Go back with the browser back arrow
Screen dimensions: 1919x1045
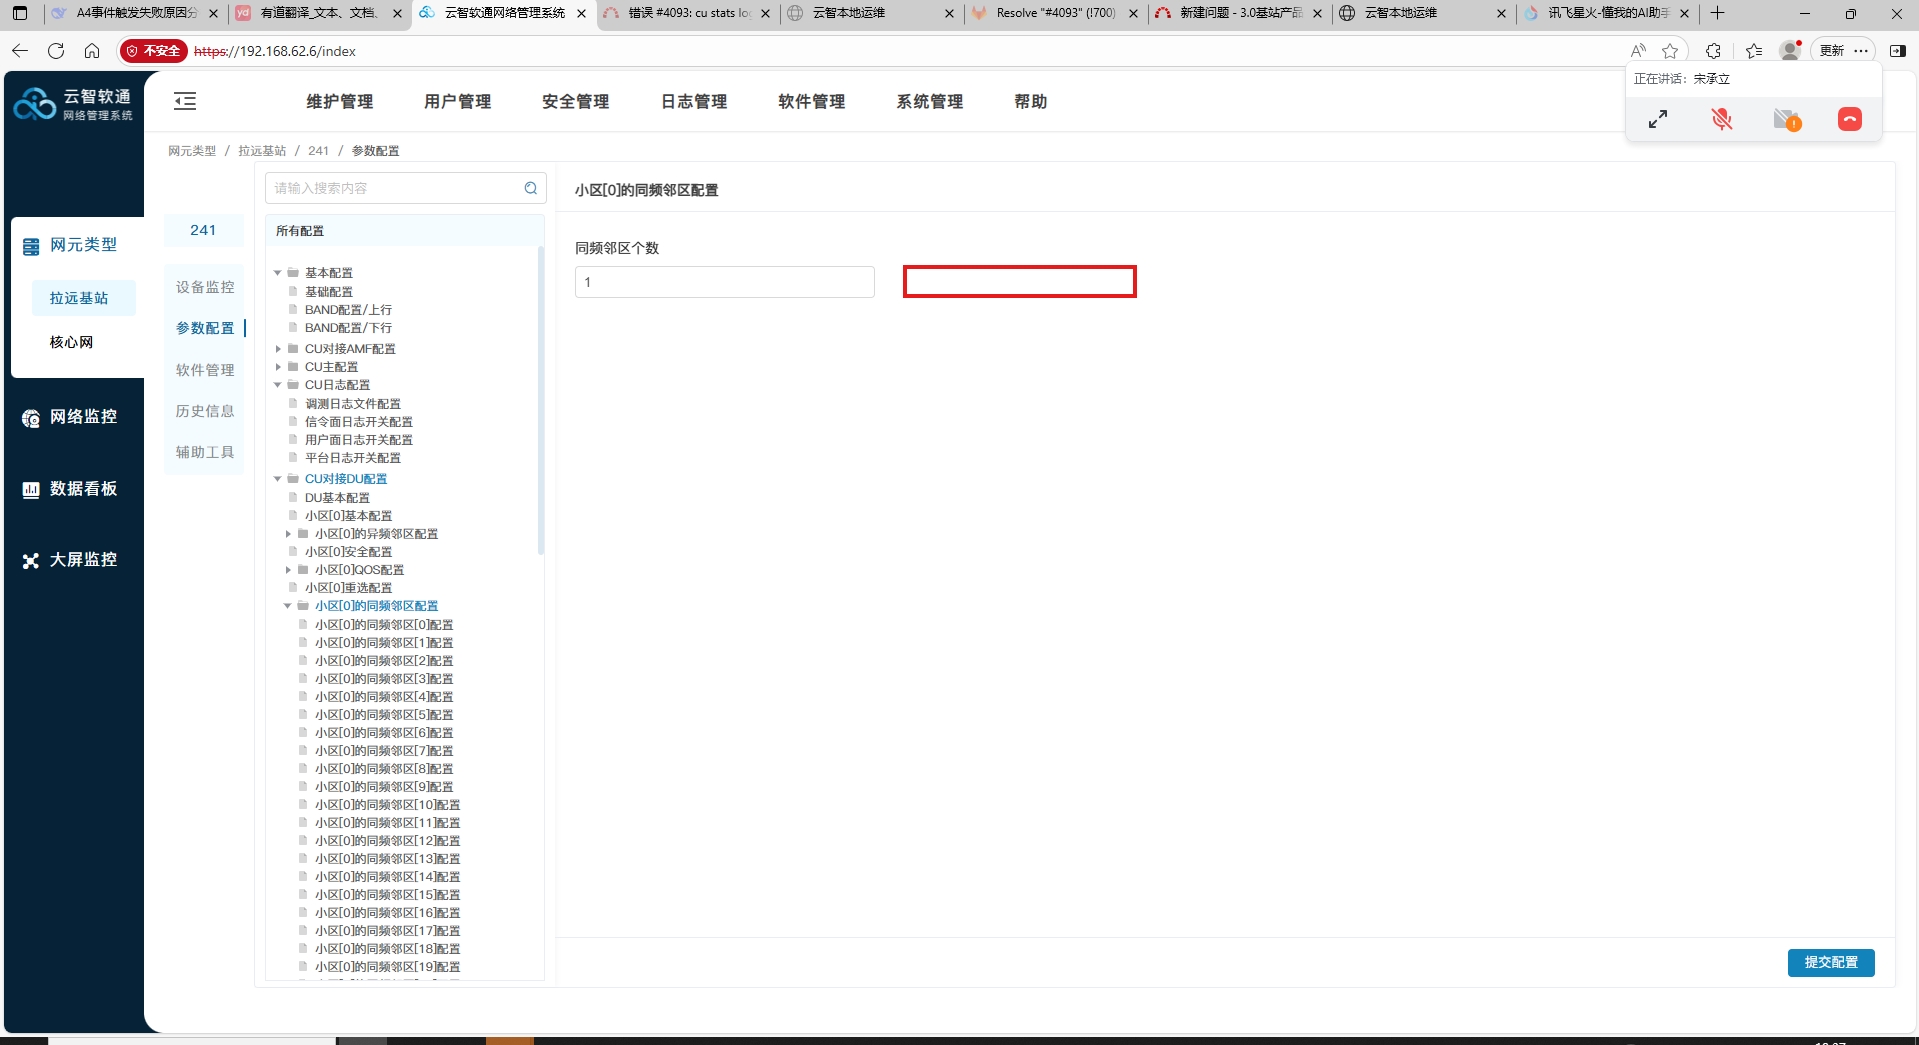20,51
